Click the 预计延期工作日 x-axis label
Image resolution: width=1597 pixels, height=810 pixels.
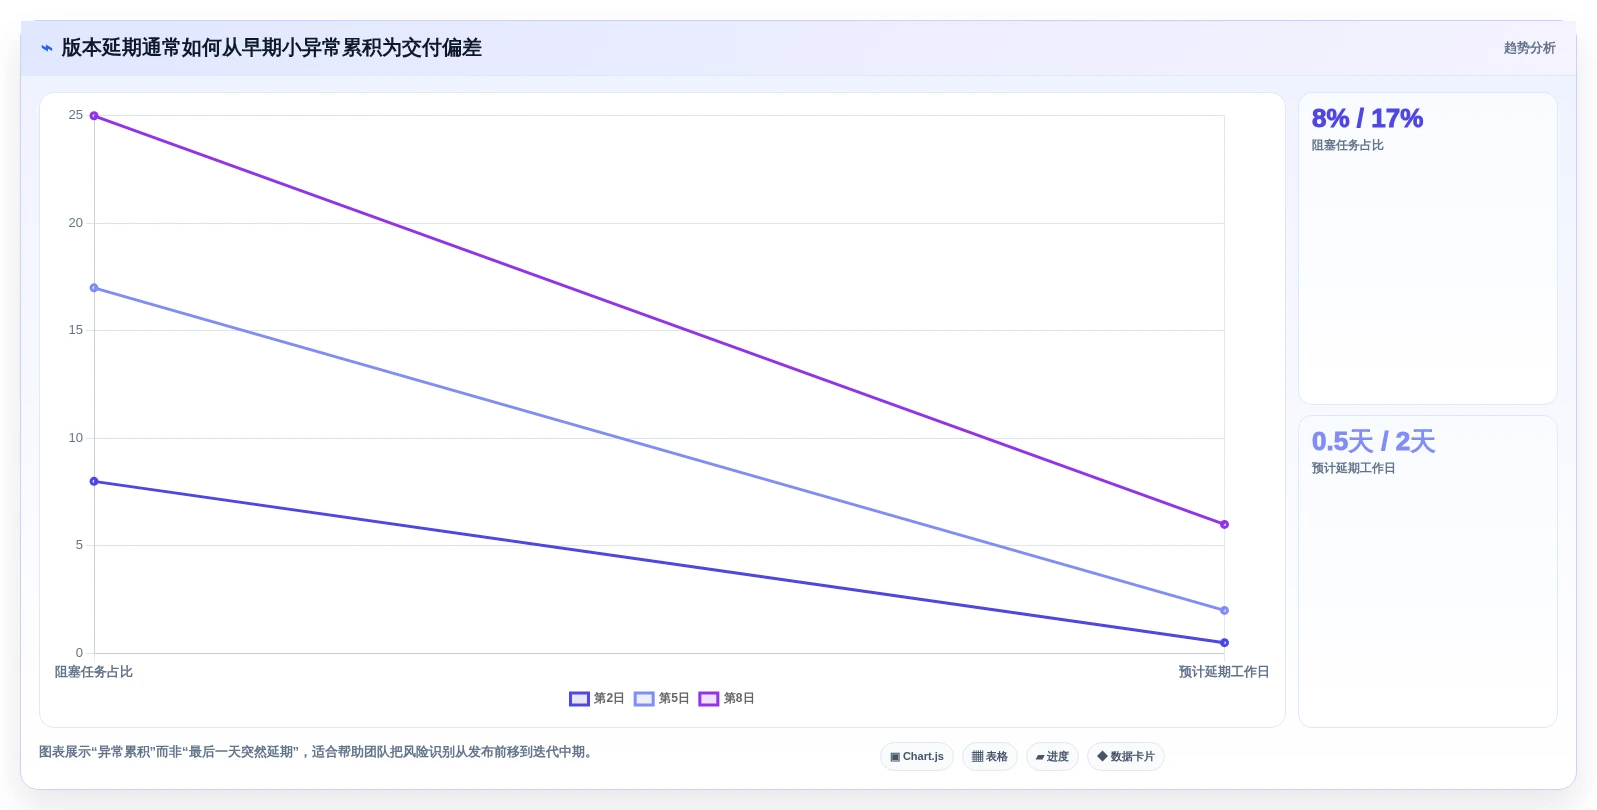(1224, 672)
